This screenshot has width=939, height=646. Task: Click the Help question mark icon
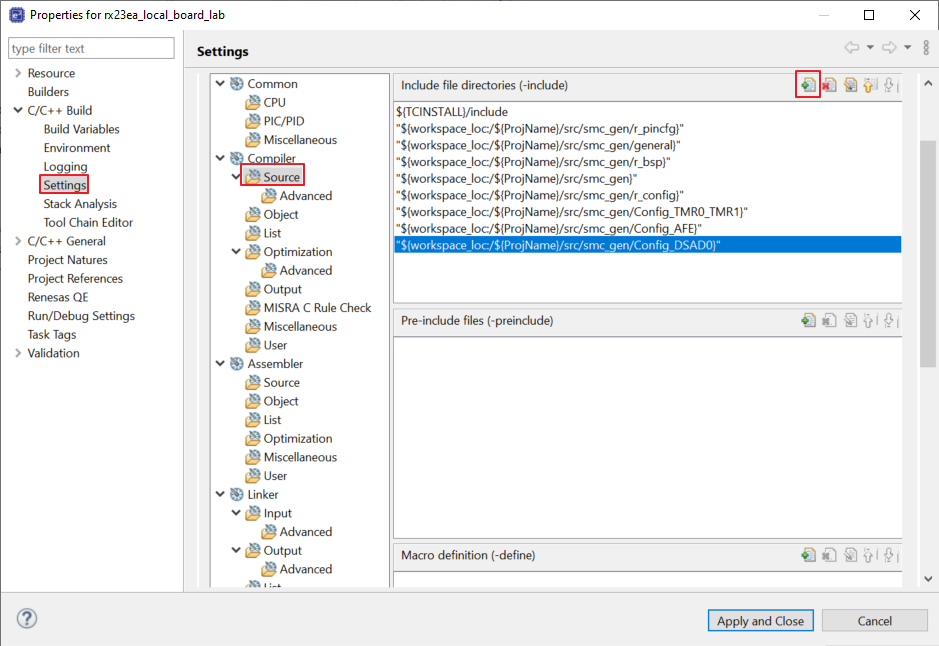(x=27, y=618)
